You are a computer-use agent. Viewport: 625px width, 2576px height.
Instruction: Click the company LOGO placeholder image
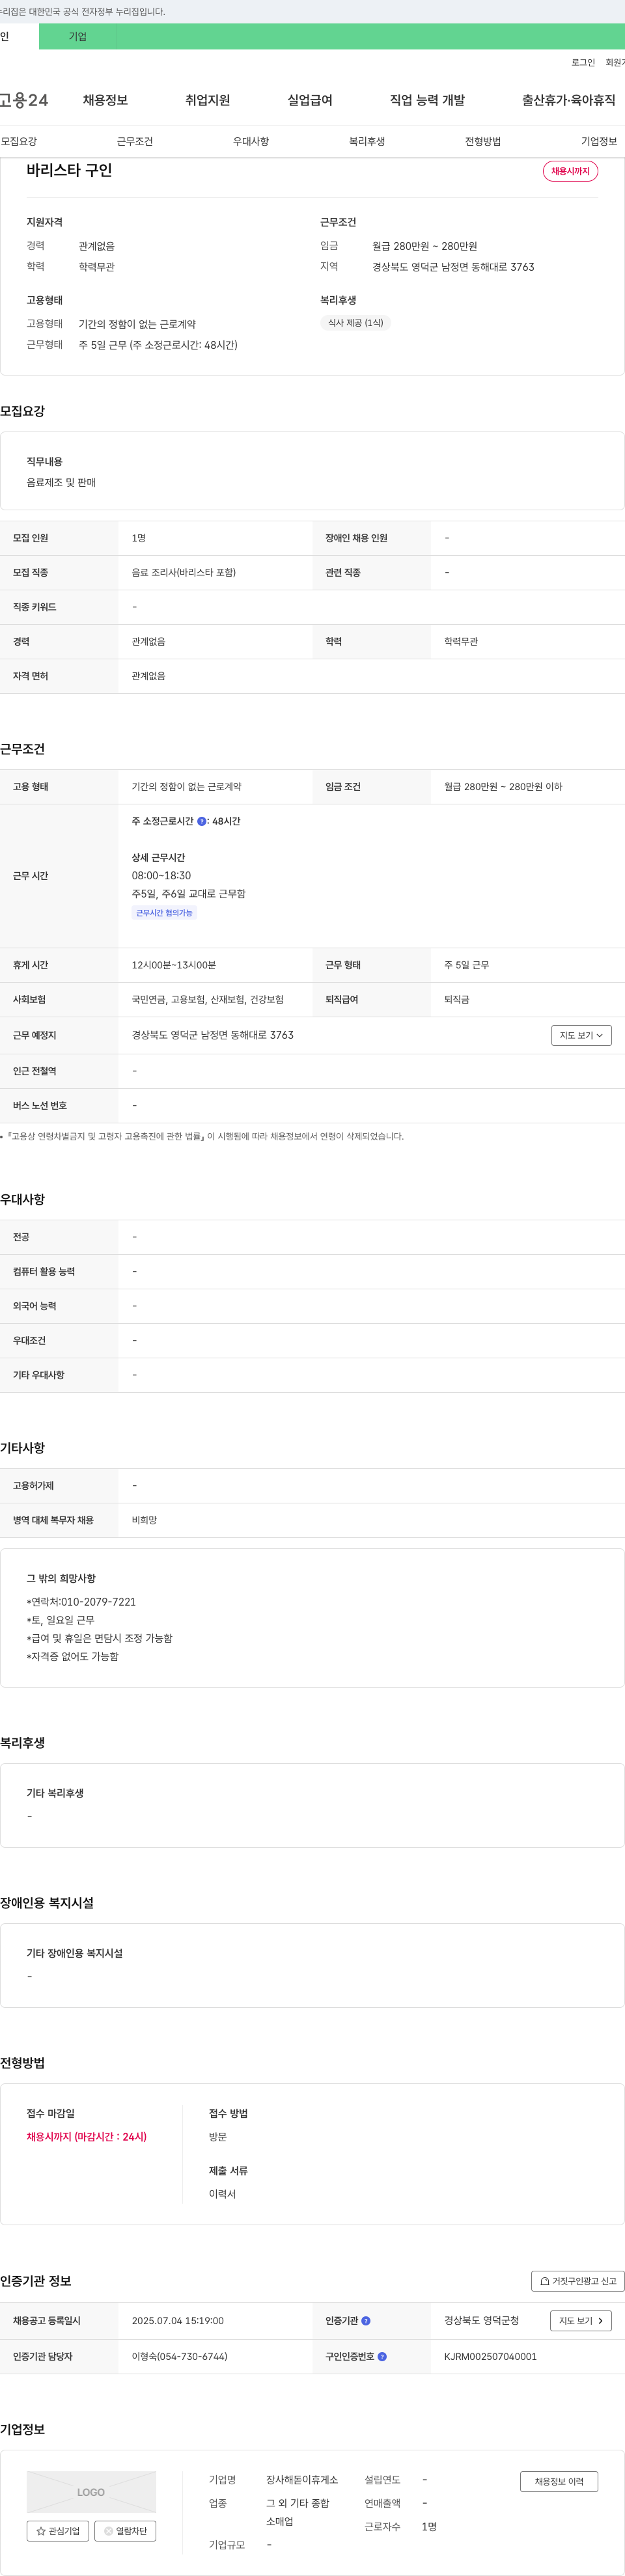pyautogui.click(x=91, y=2491)
